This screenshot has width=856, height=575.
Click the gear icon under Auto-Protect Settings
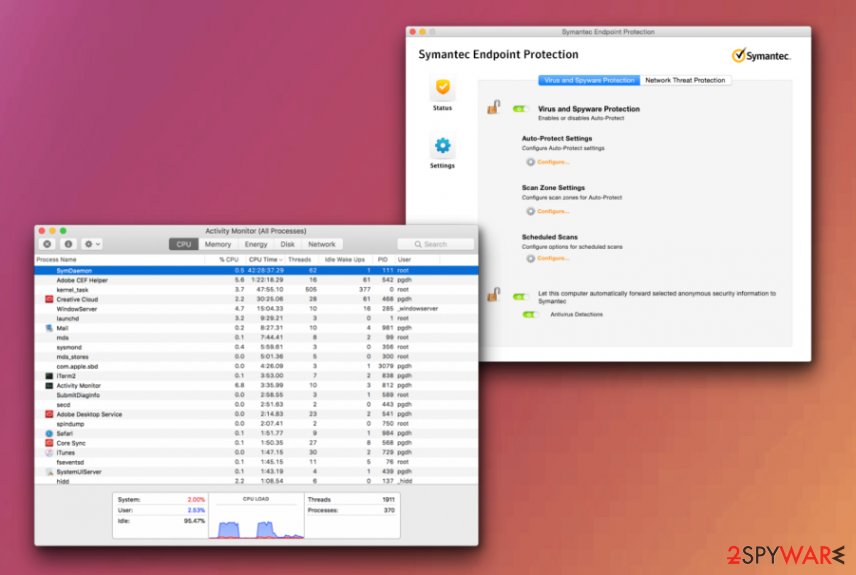pos(530,162)
